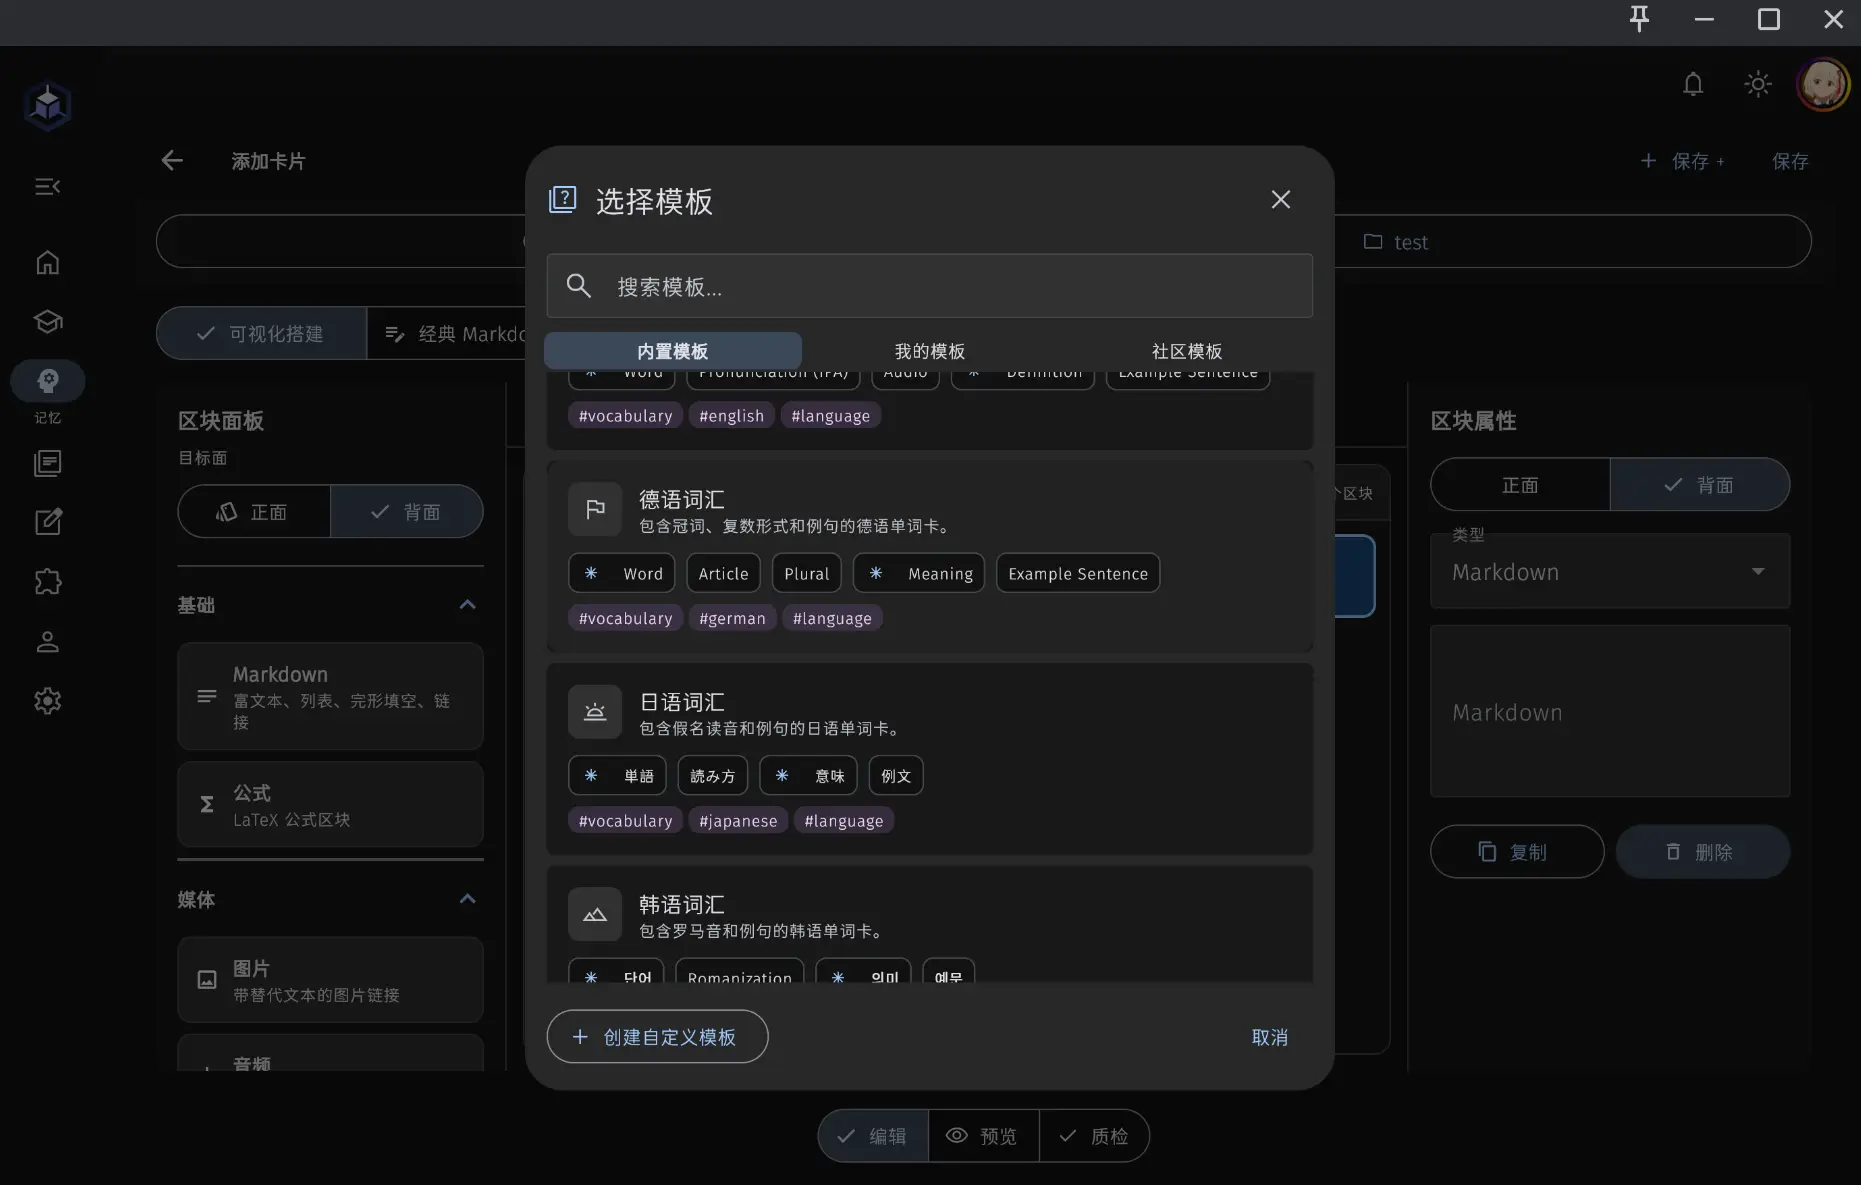The width and height of the screenshot is (1861, 1185).
Task: Switch to the 我的模板 tab
Action: [929, 351]
